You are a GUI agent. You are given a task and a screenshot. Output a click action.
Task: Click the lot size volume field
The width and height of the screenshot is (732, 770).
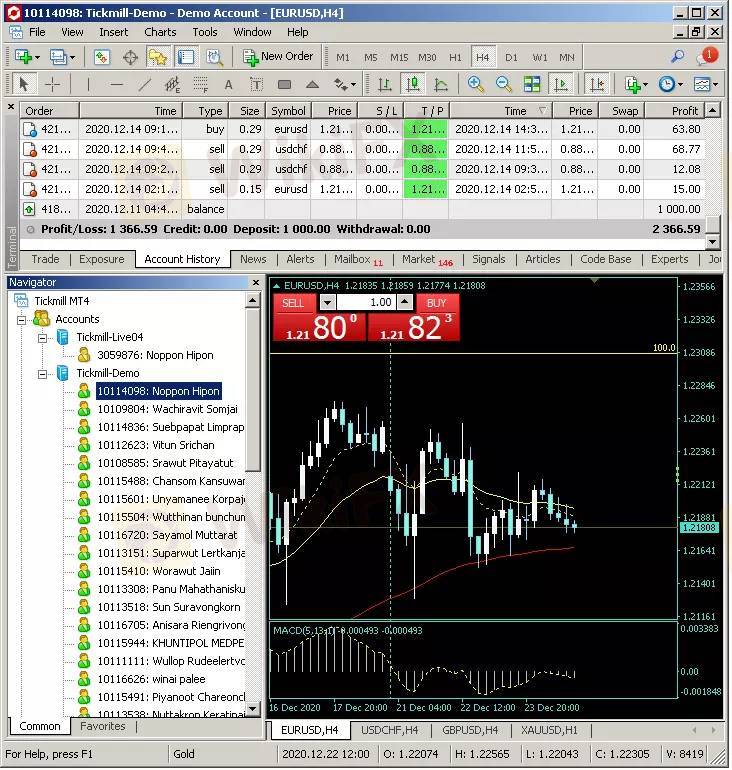[366, 302]
